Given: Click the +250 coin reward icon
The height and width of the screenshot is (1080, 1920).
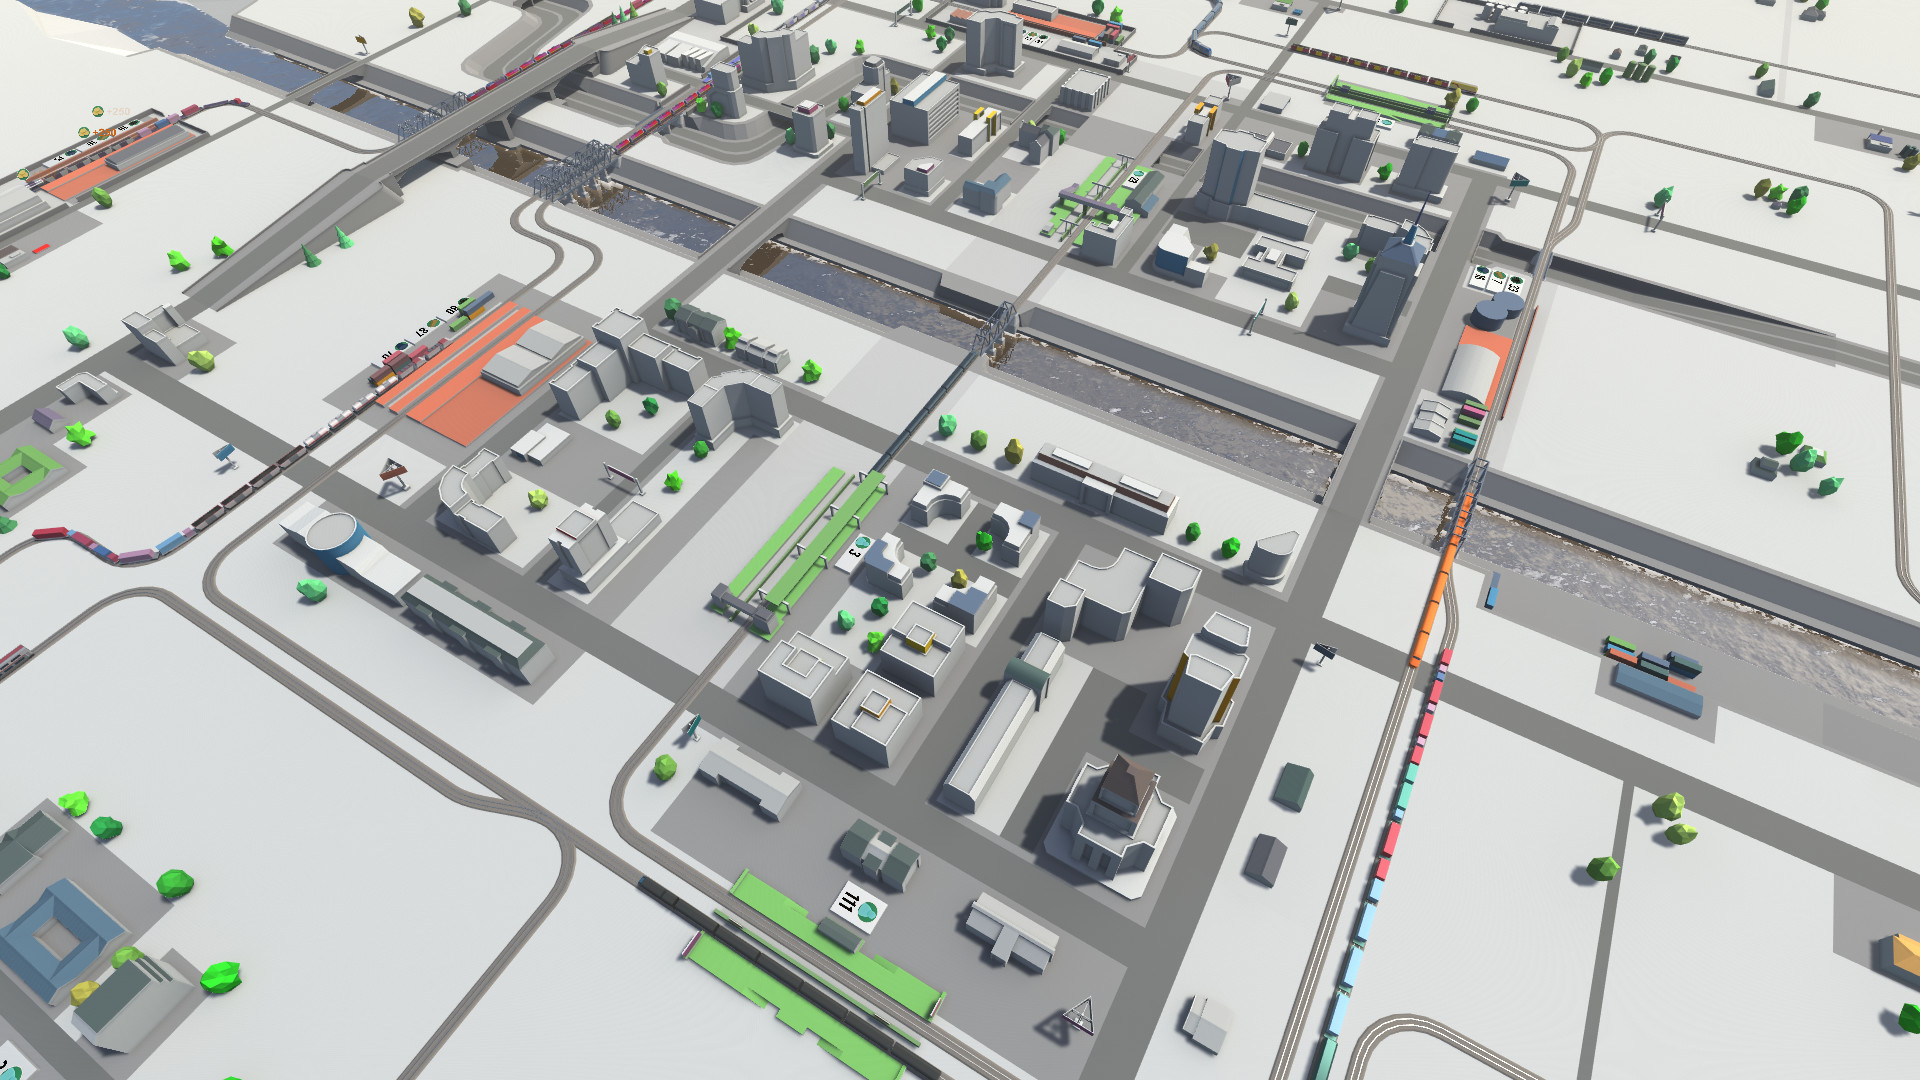Looking at the screenshot, I should coord(84,132).
